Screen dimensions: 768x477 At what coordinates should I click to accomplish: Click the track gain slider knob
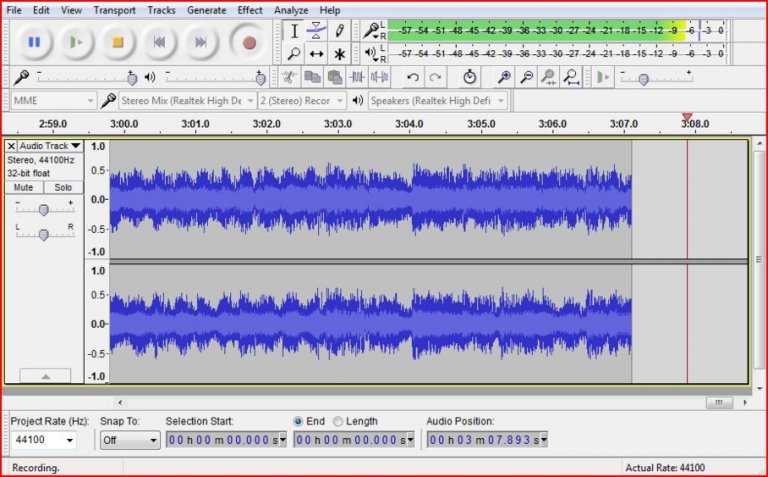point(43,209)
